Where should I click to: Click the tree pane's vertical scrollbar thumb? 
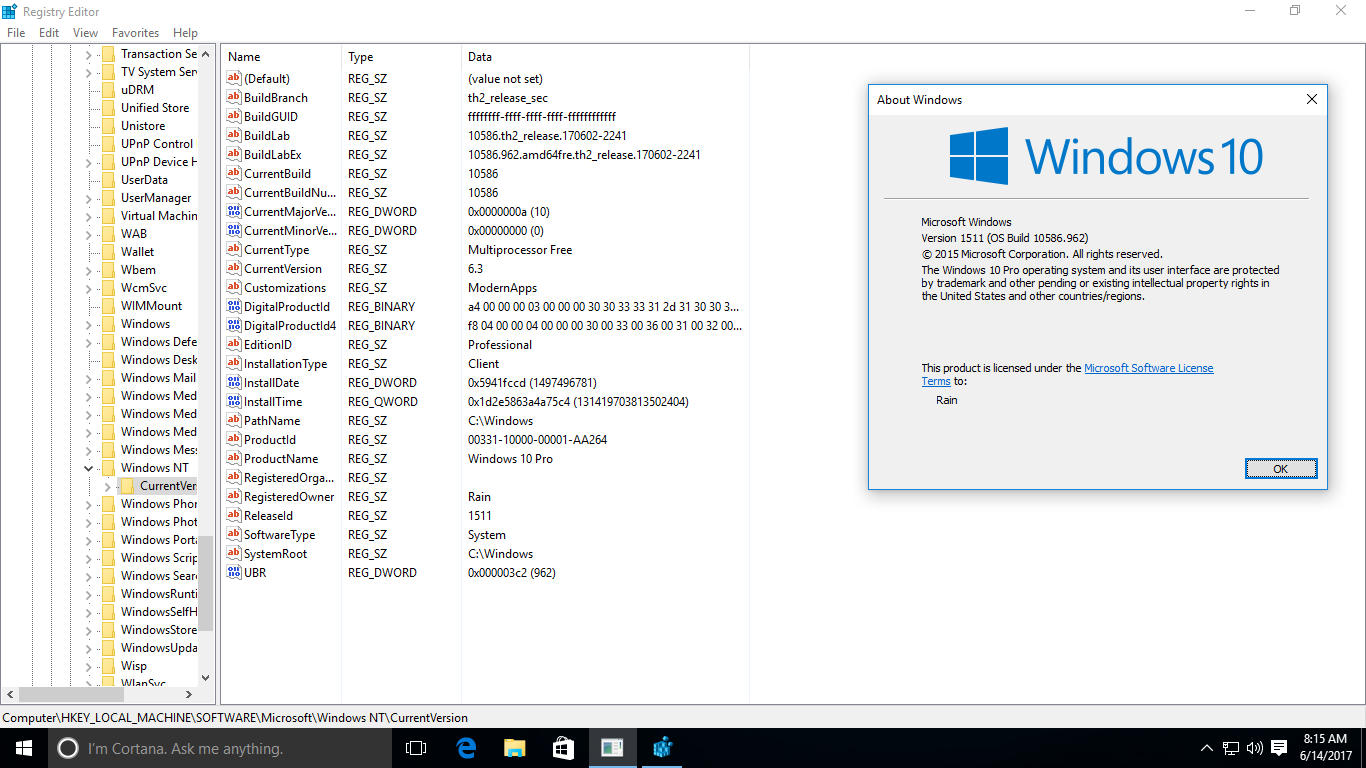coord(206,584)
